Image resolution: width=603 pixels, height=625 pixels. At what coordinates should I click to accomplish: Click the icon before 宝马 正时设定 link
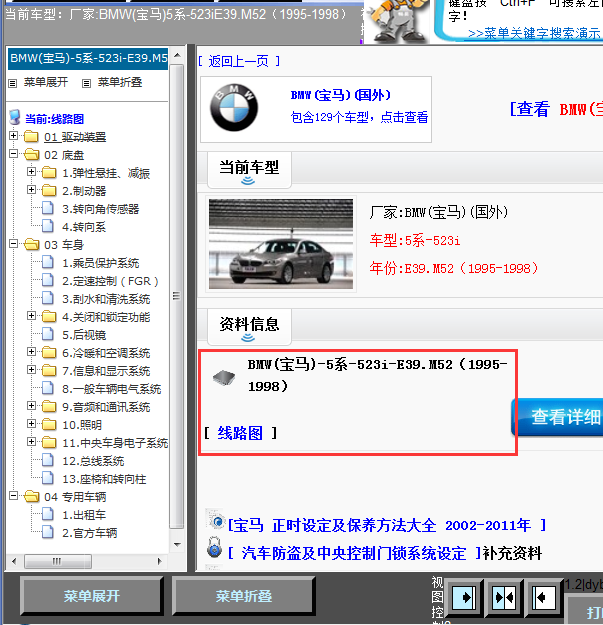pyautogui.click(x=216, y=519)
